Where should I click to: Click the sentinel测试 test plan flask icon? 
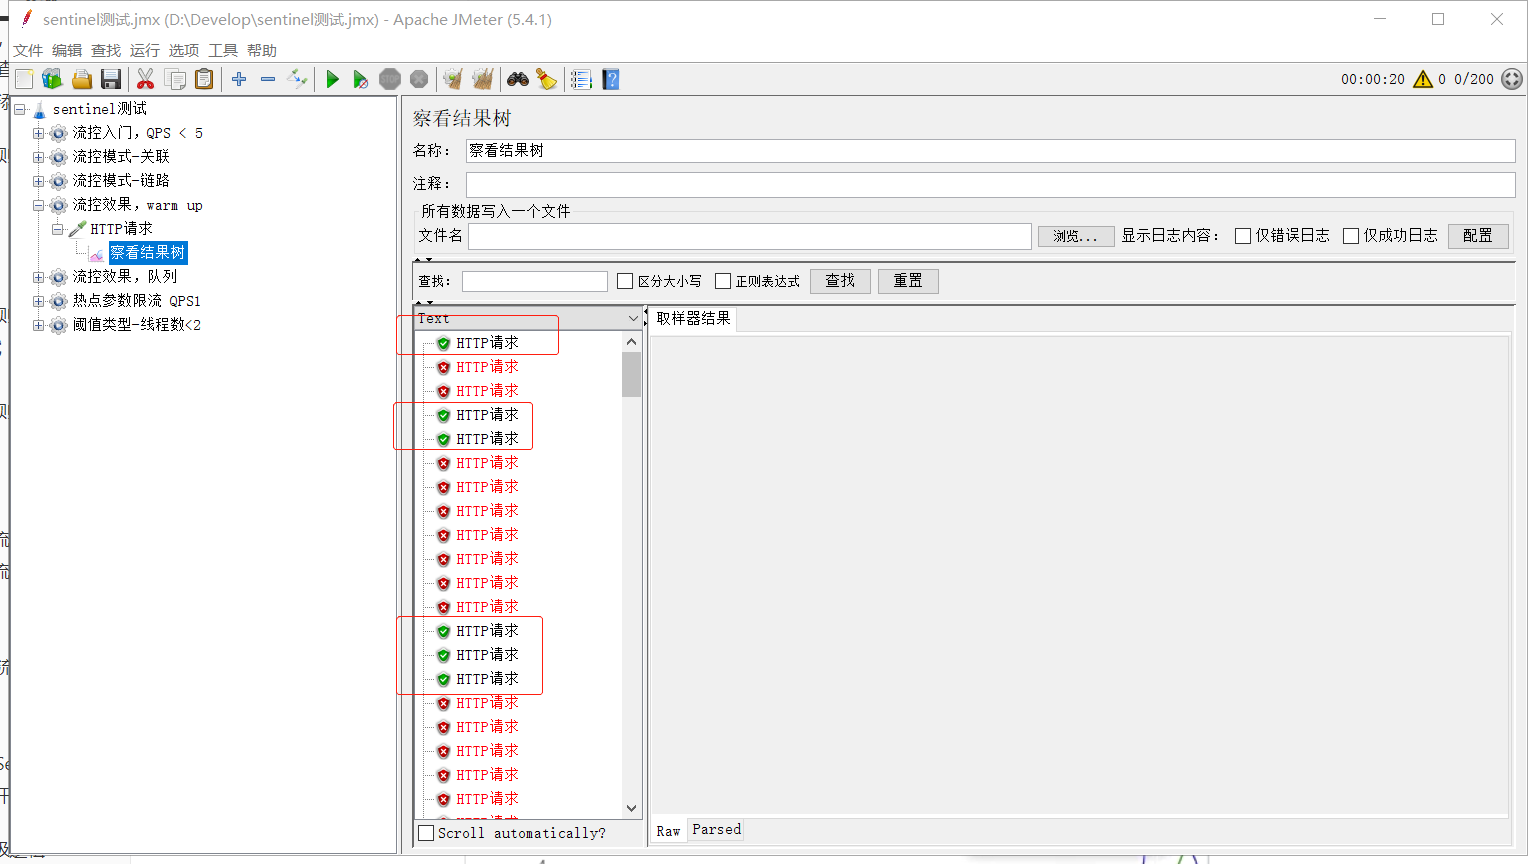pos(39,109)
